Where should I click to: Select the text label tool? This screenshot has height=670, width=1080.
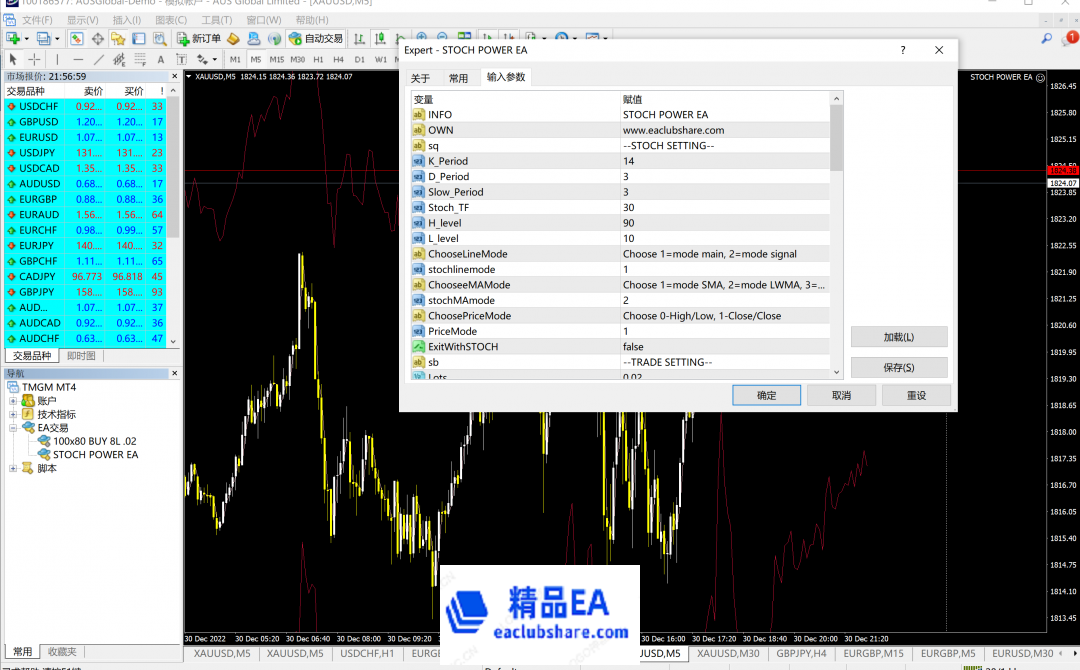click(181, 60)
